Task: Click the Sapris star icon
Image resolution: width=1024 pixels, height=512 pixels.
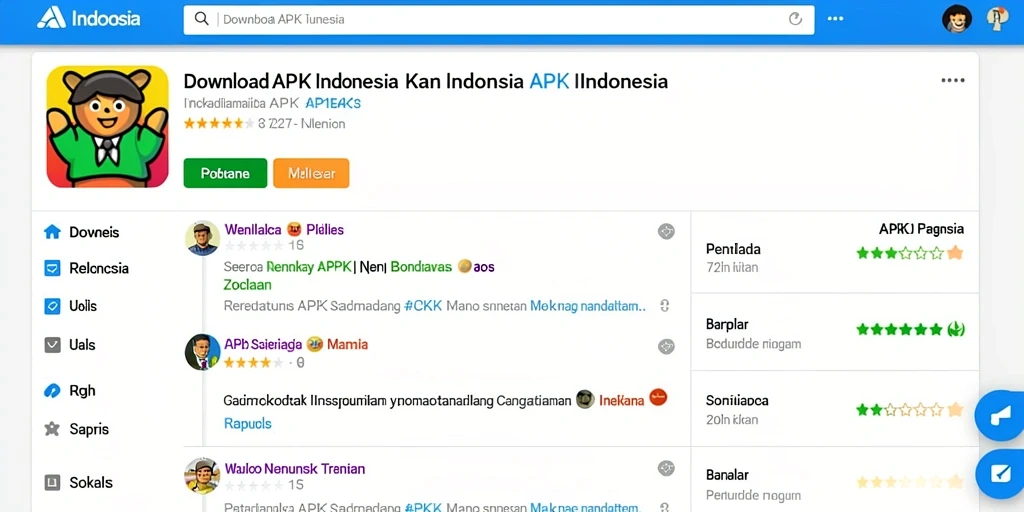Action: tap(52, 429)
